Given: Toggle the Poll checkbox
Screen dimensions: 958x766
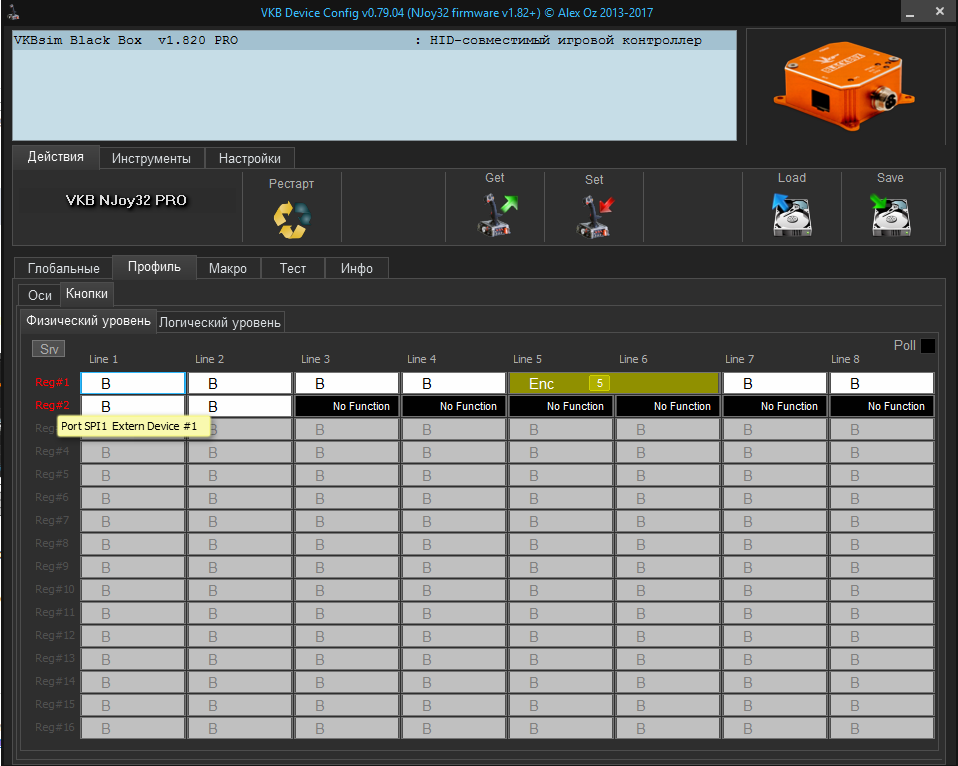Looking at the screenshot, I should 927,346.
